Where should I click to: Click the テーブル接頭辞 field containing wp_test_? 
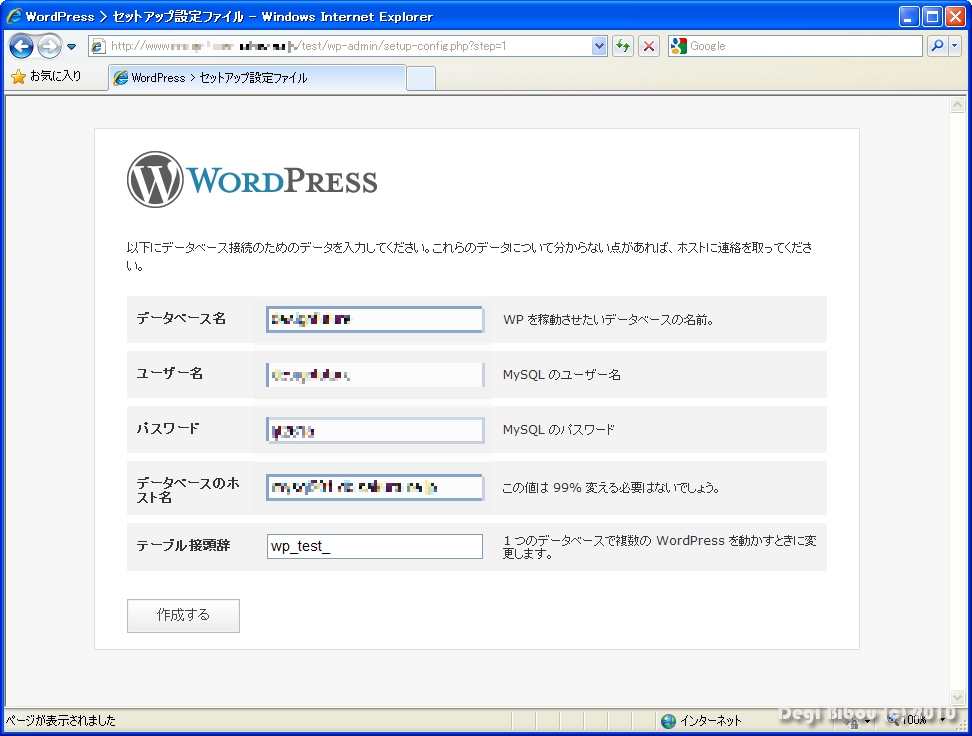[374, 546]
